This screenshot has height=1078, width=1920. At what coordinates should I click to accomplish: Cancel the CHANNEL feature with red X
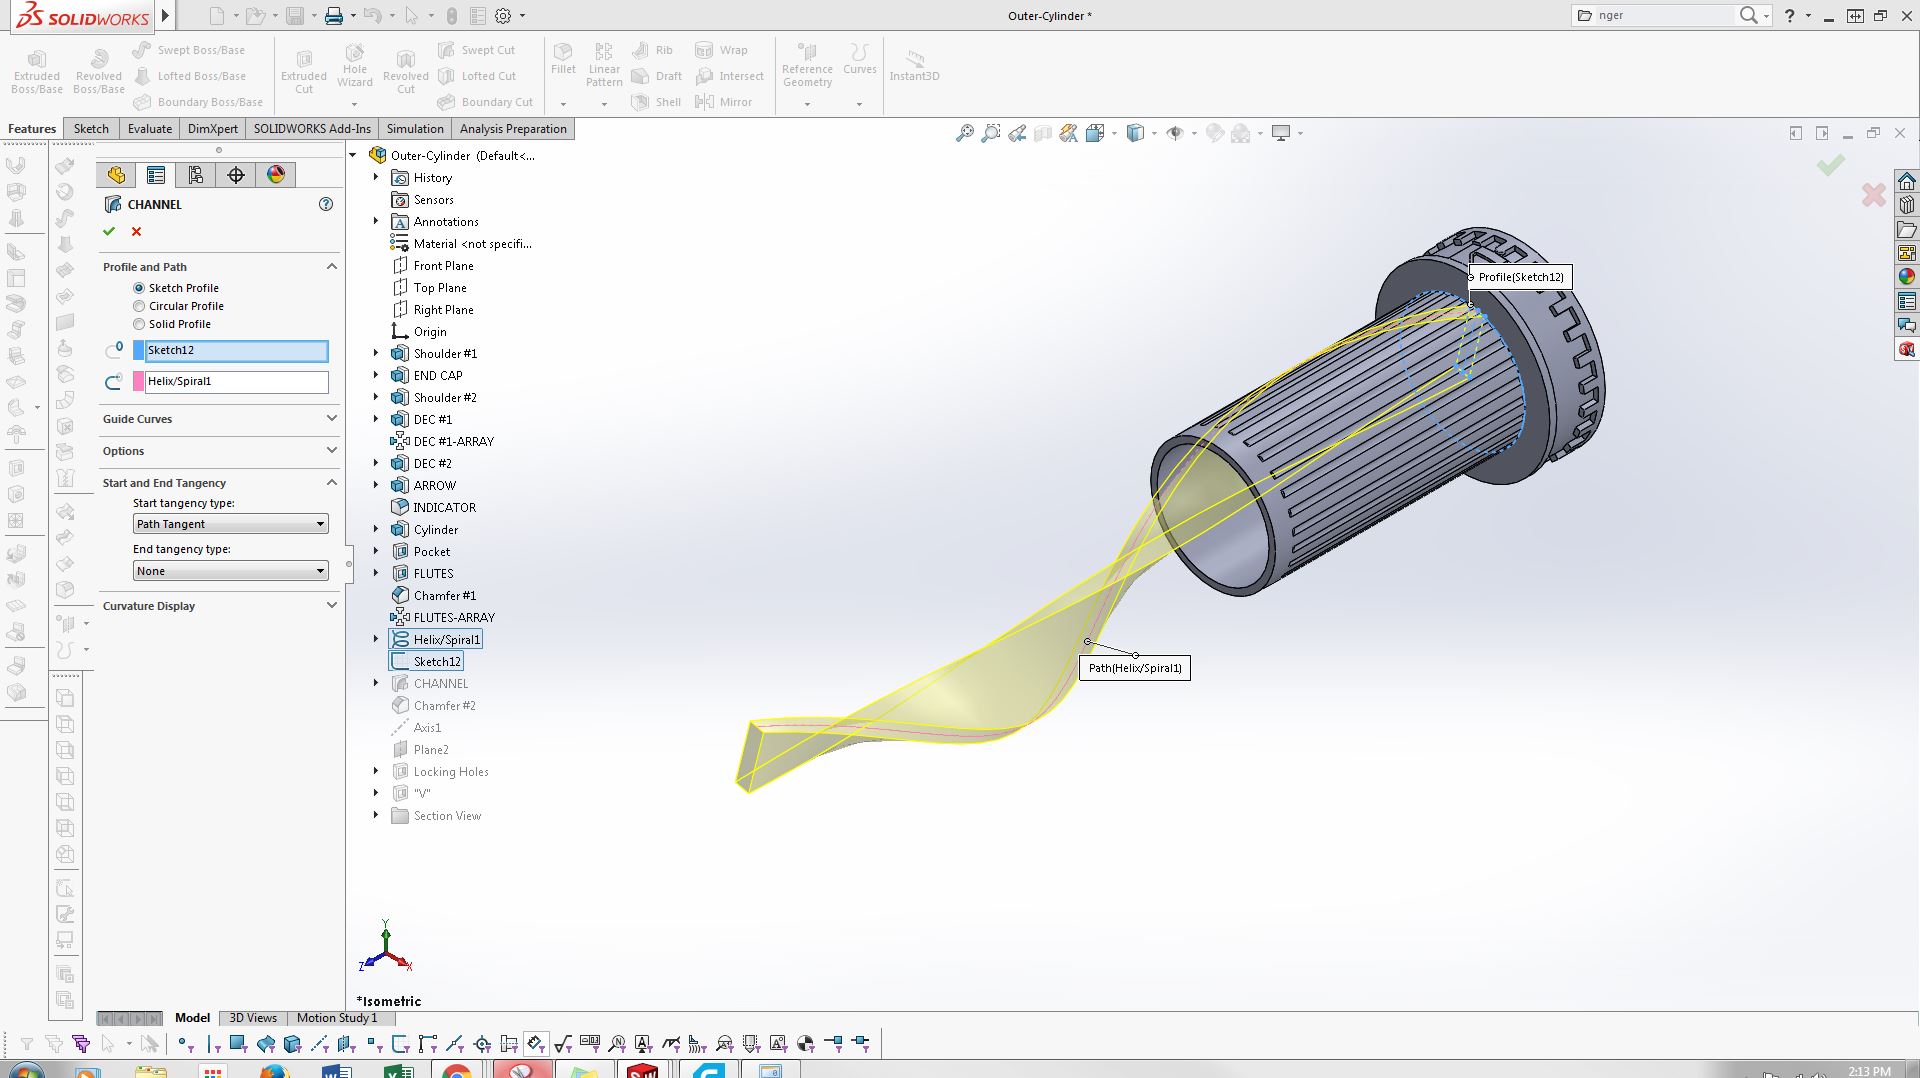tap(137, 231)
